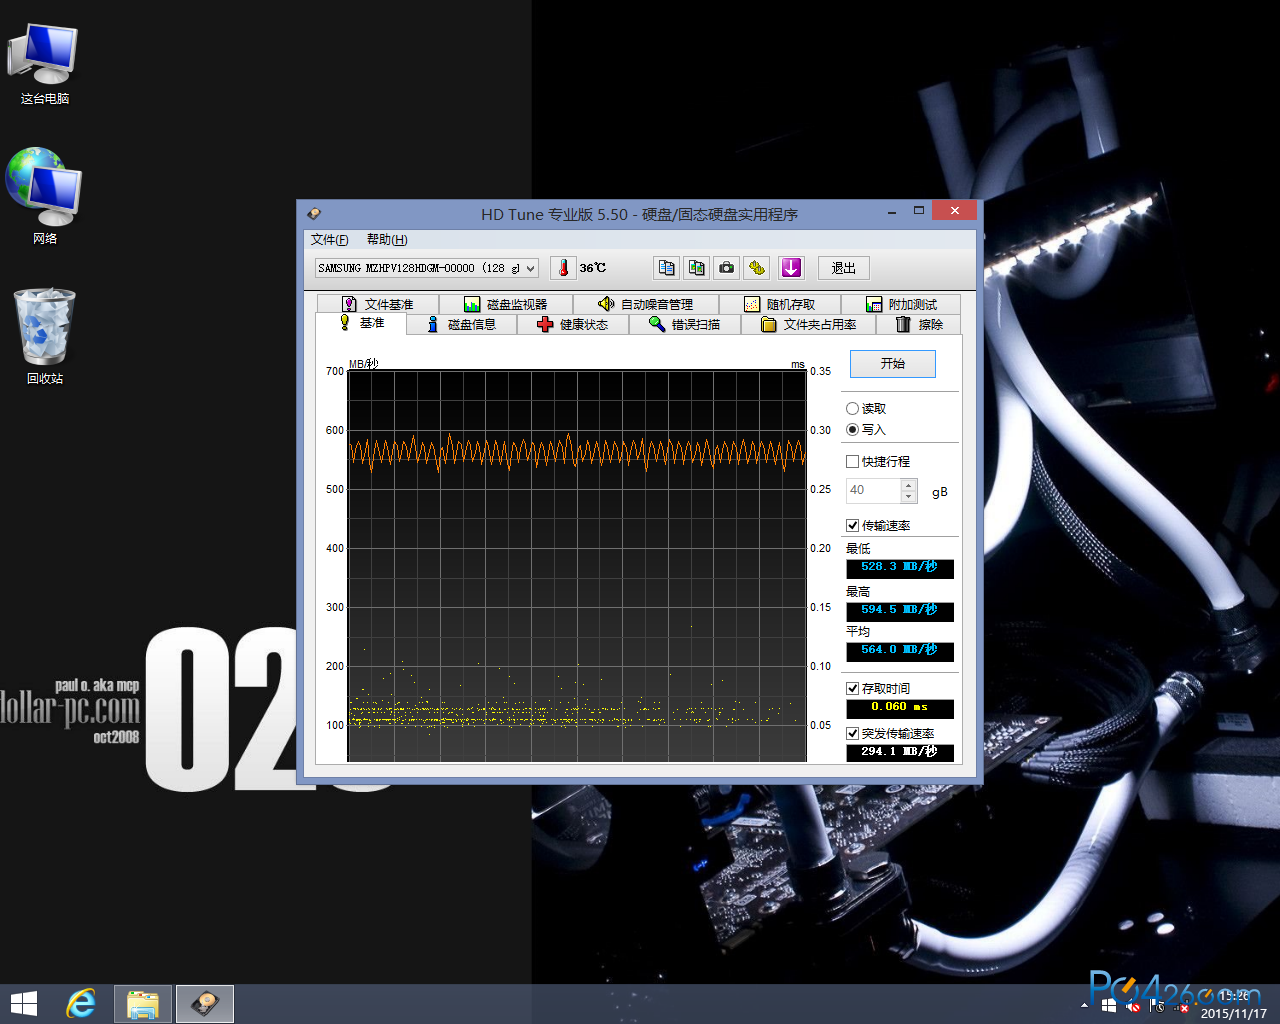The height and width of the screenshot is (1024, 1280).
Task: Click the purple down-arrow minimize-to-tray icon
Action: [791, 268]
